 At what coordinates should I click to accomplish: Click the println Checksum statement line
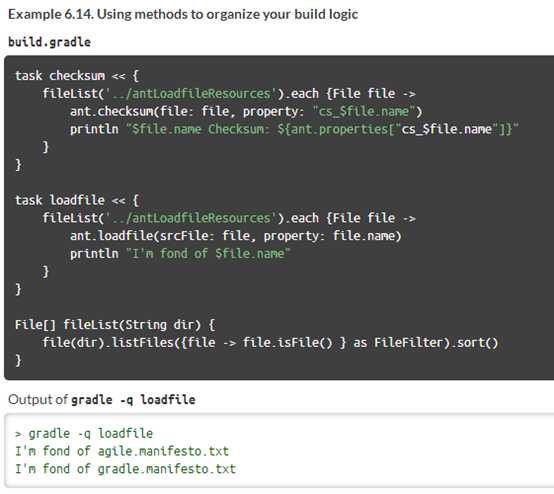pos(294,129)
